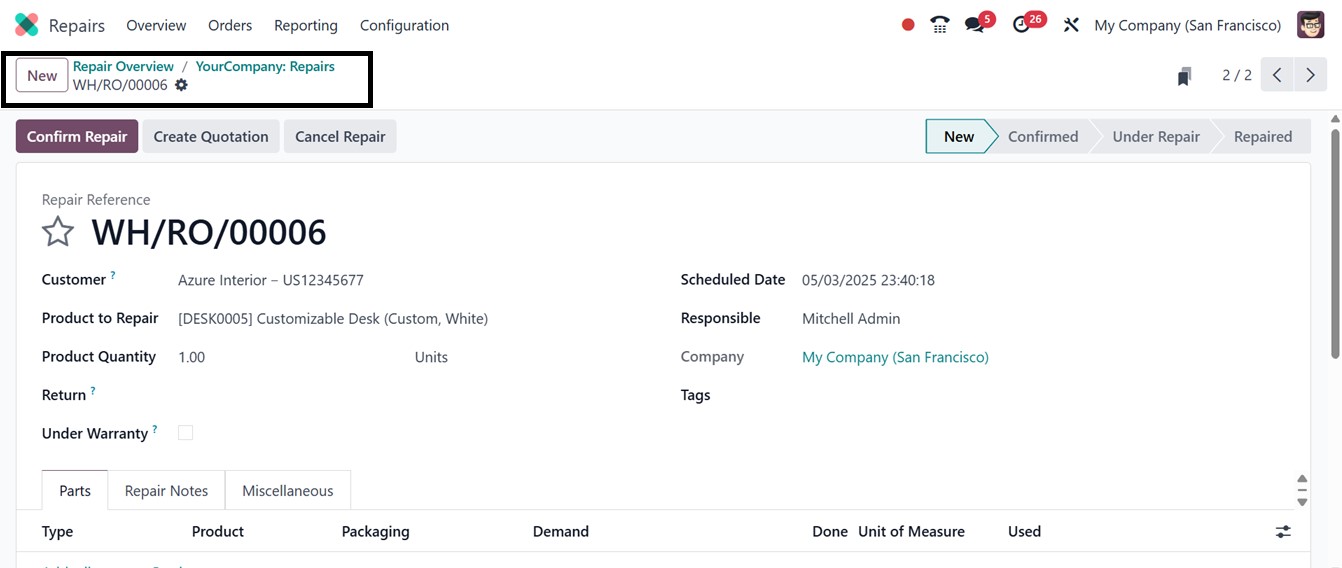Click the Odoo Repairs app logo icon
Image resolution: width=1342 pixels, height=568 pixels.
pos(27,25)
